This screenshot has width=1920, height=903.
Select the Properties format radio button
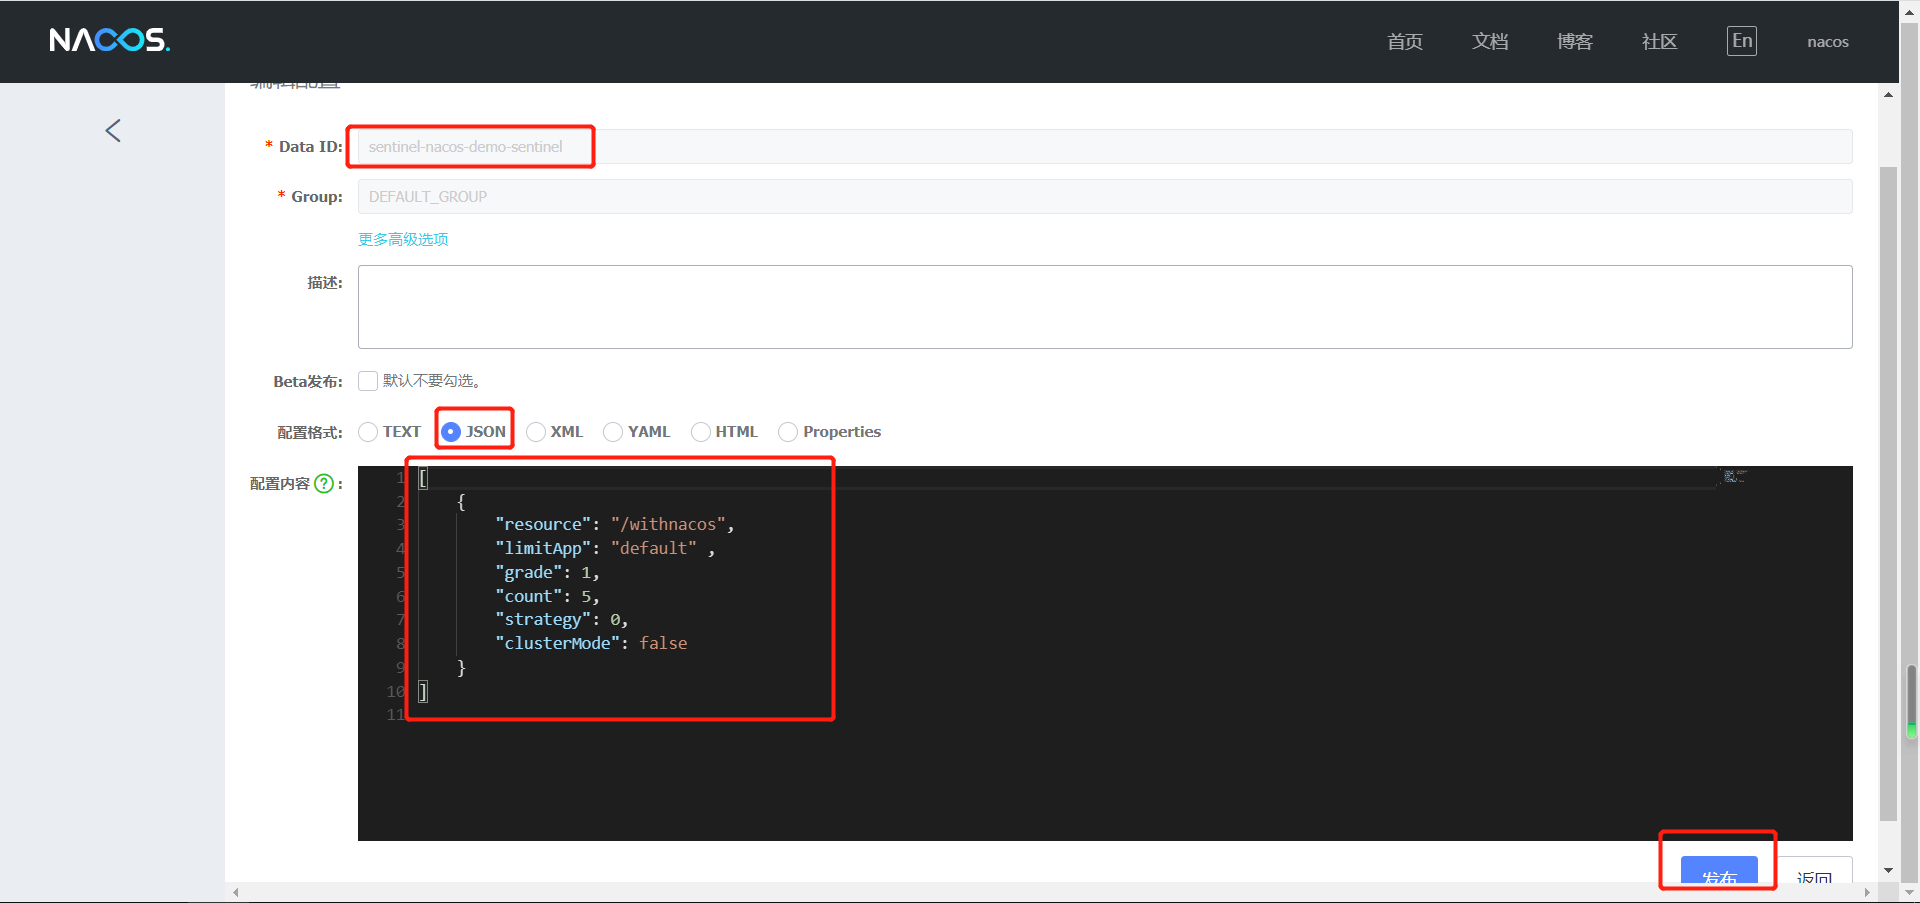click(x=788, y=432)
